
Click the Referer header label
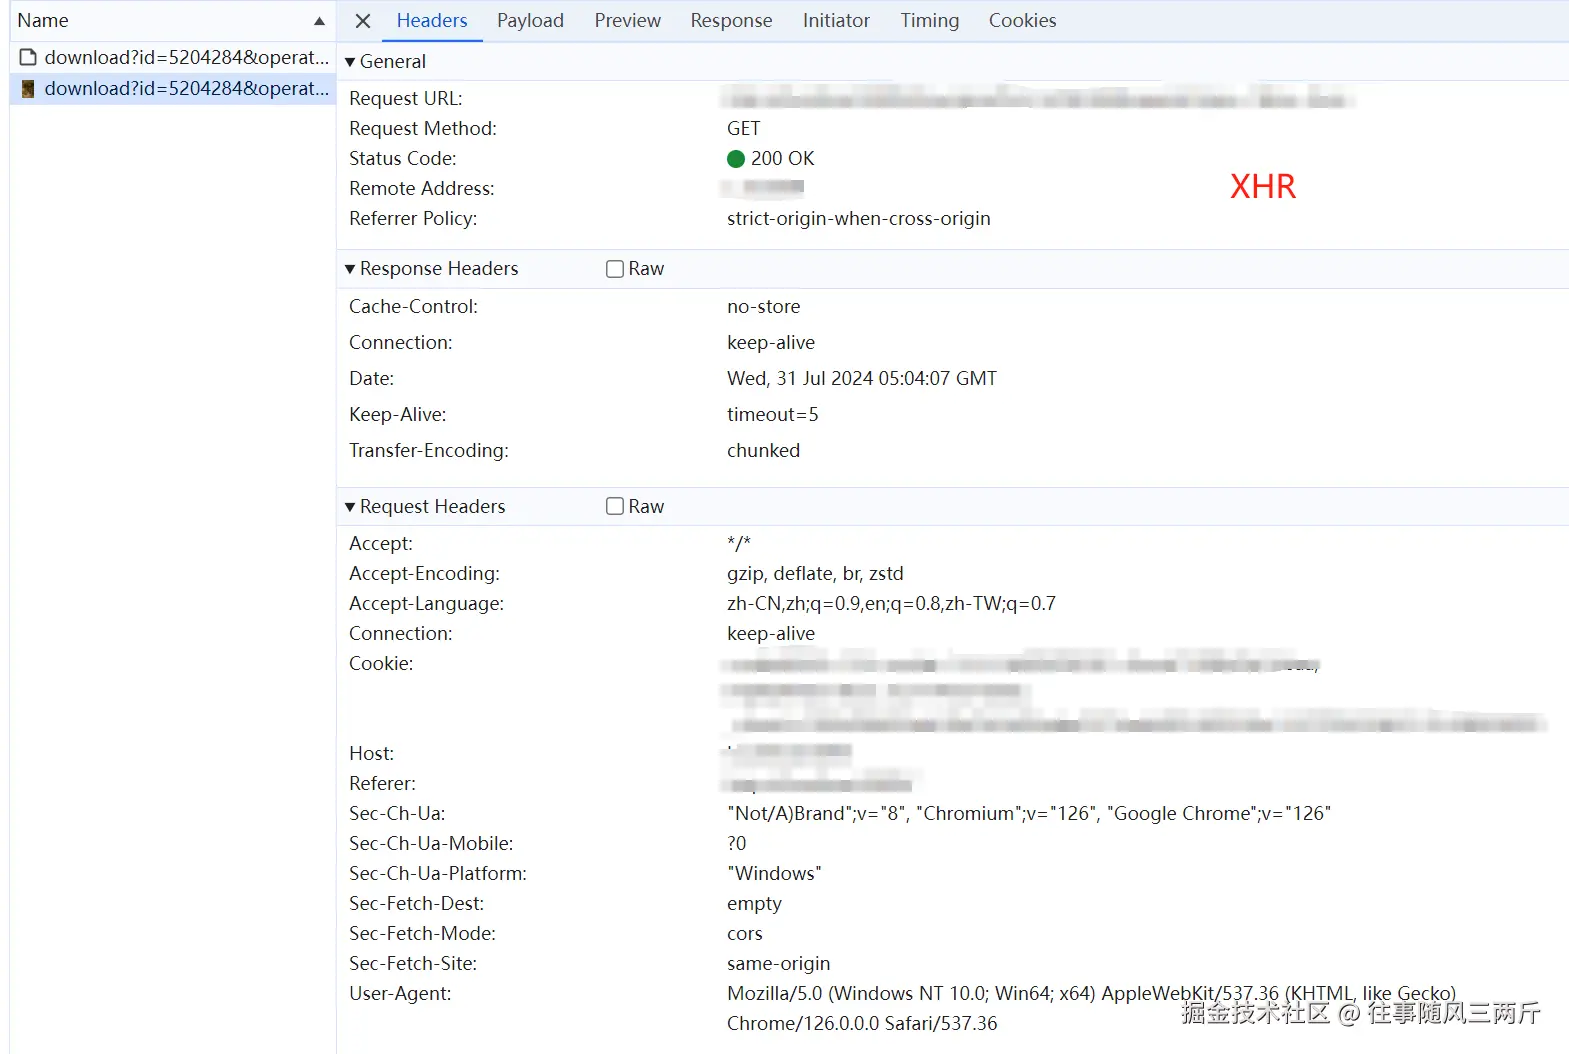(382, 784)
